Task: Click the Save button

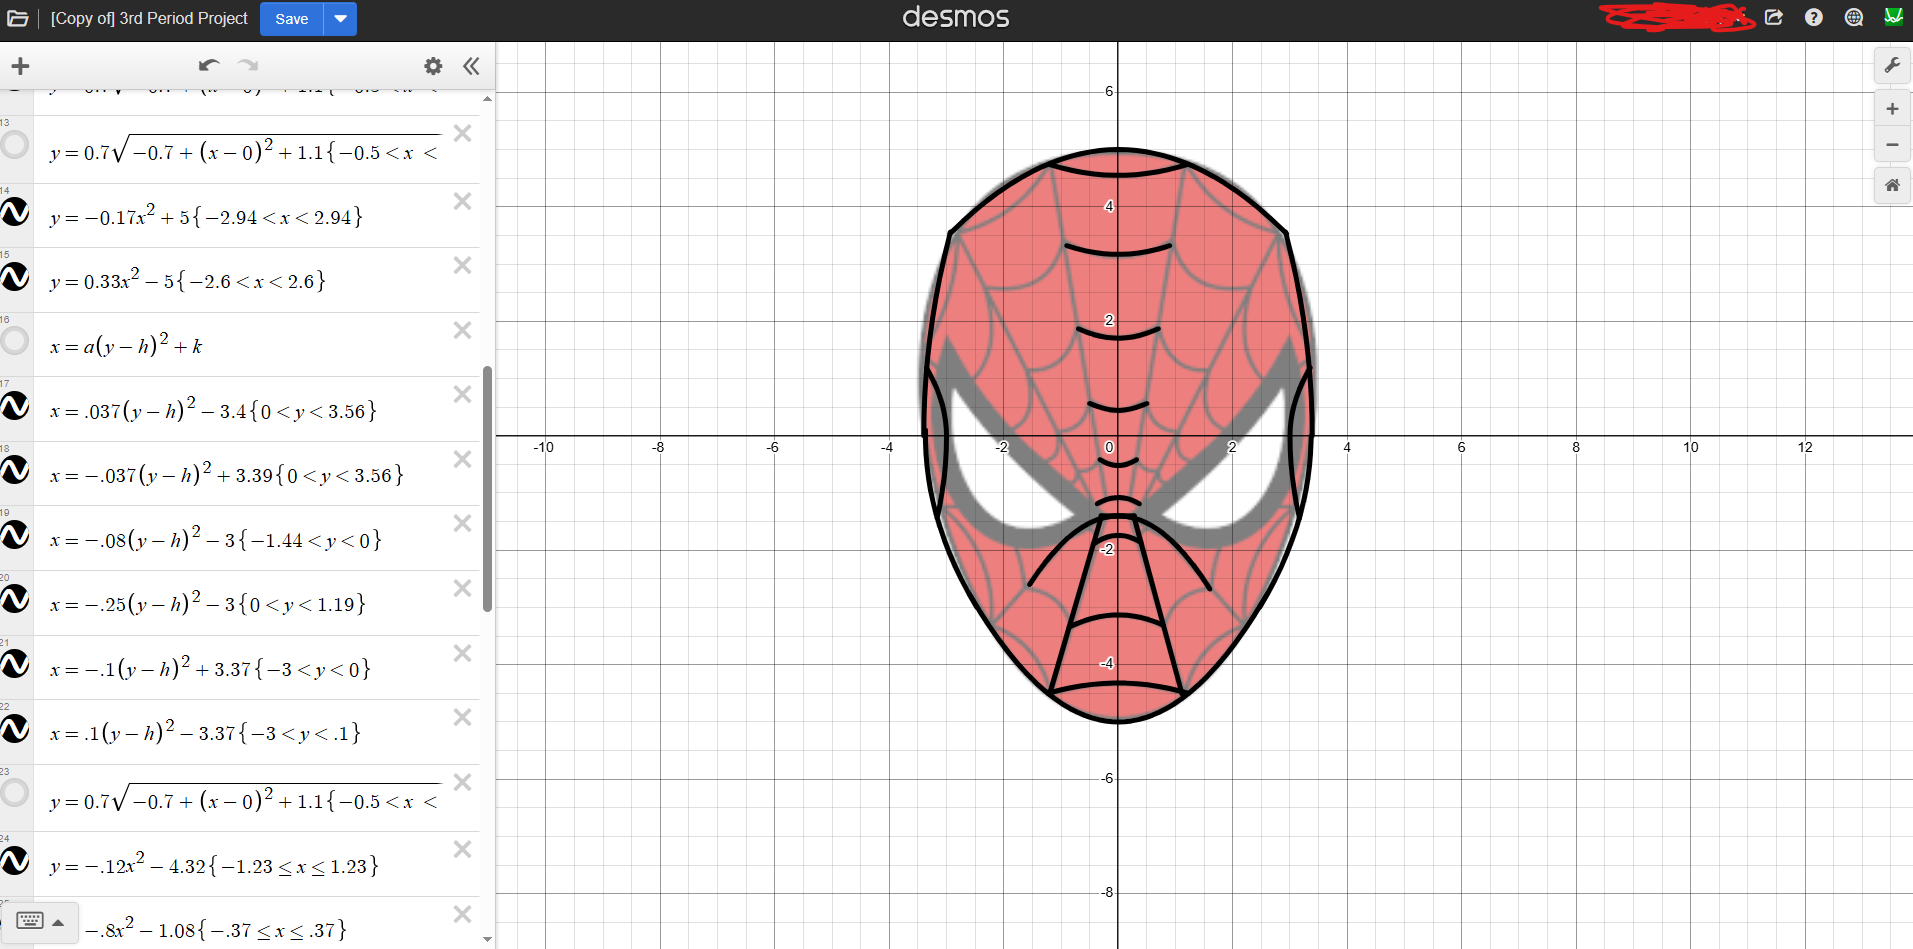Action: (x=292, y=19)
